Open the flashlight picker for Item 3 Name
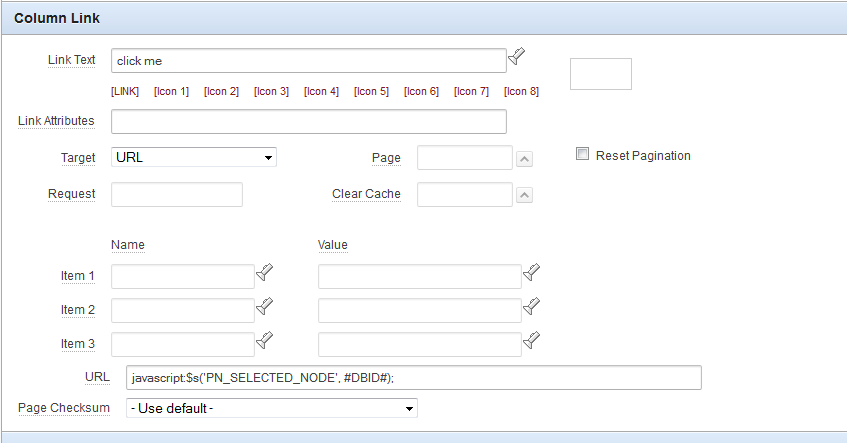Screen dimensions: 847x443 (x=264, y=340)
